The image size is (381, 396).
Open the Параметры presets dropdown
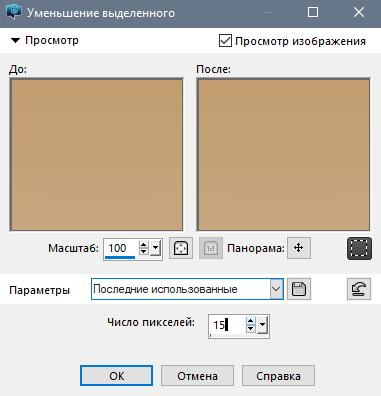276,289
